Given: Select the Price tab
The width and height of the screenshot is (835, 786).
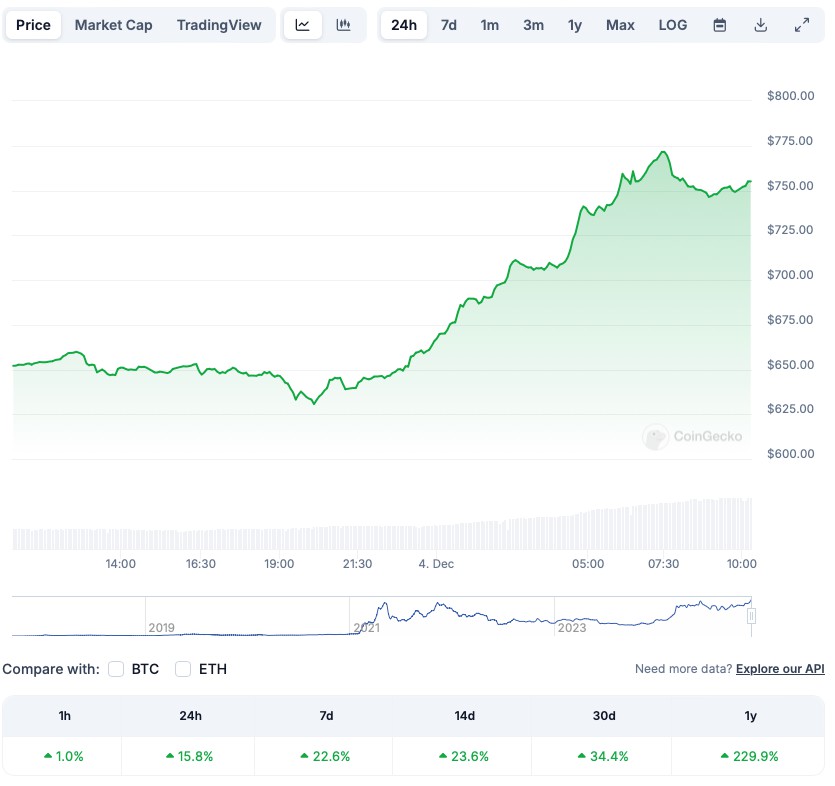Looking at the screenshot, I should [33, 25].
